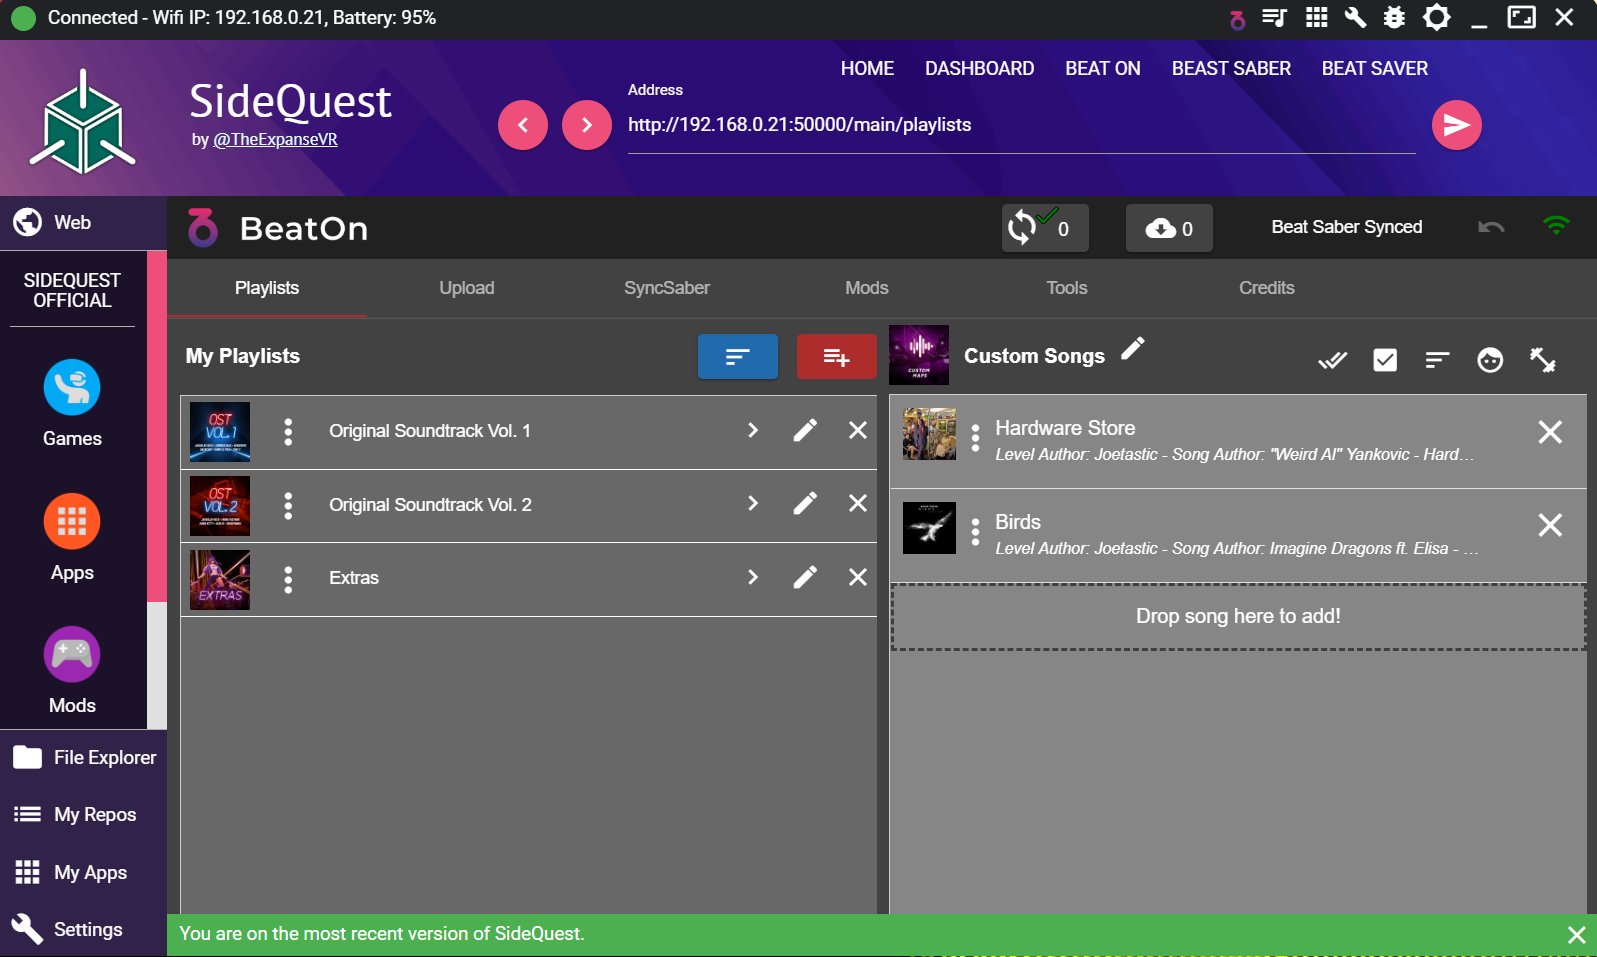Open the apps grid icon in title bar
The width and height of the screenshot is (1597, 957).
(1317, 17)
